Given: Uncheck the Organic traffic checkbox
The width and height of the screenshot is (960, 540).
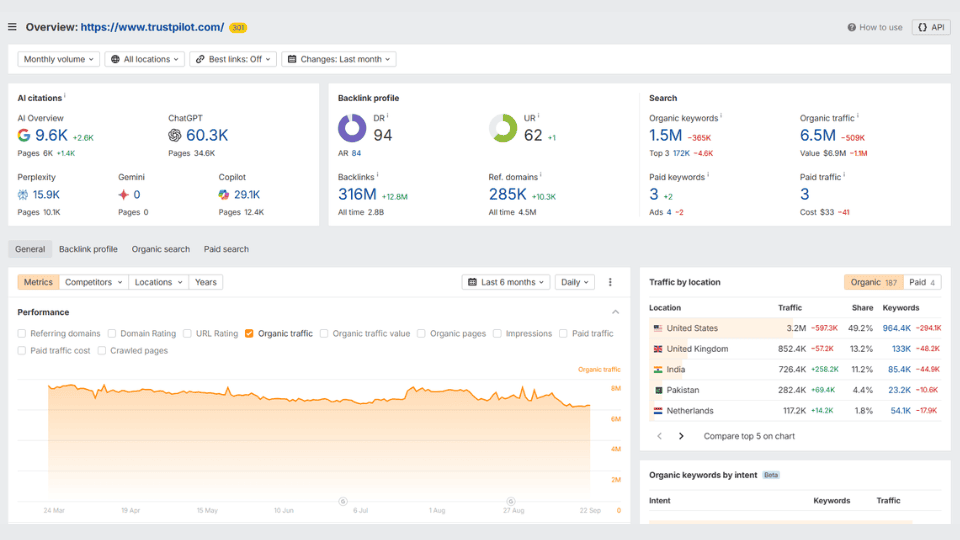Looking at the screenshot, I should (249, 334).
